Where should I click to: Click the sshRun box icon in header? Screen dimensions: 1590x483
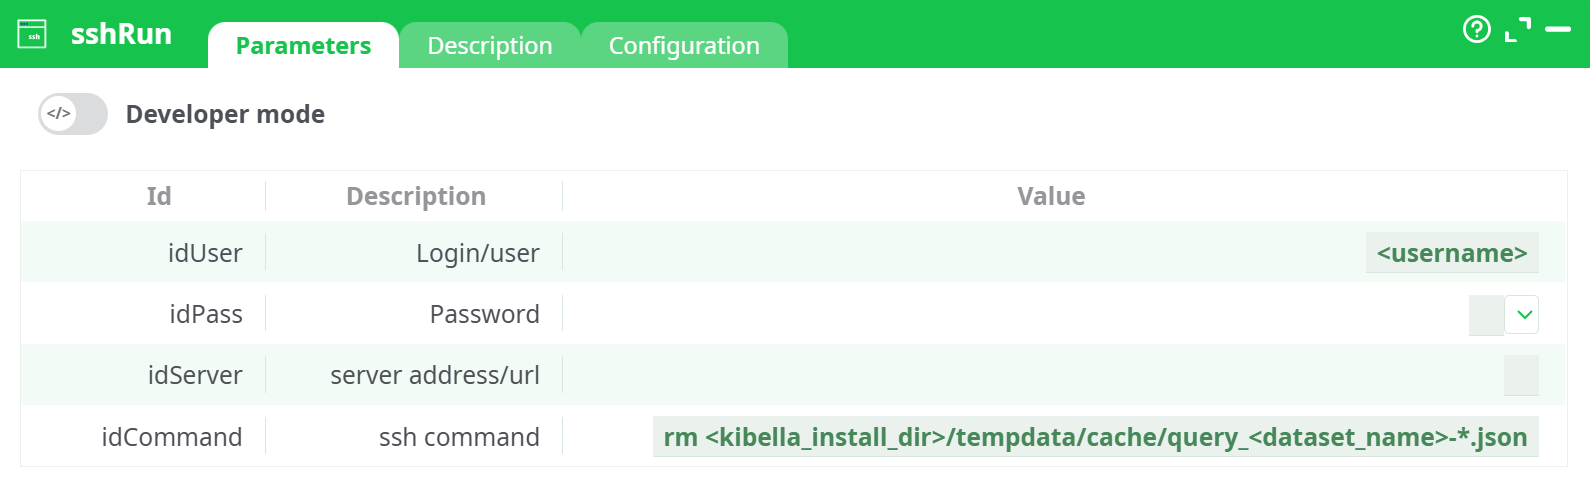tap(32, 34)
